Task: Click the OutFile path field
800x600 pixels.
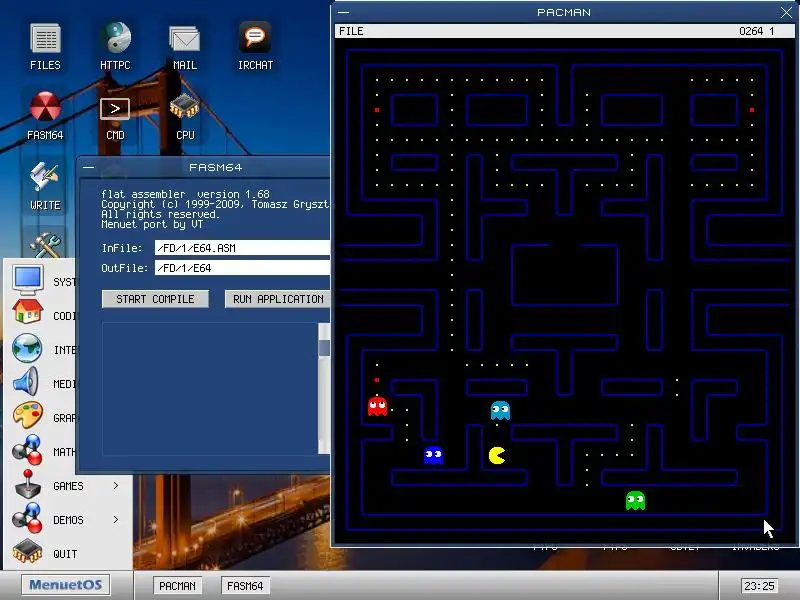Action: click(243, 268)
